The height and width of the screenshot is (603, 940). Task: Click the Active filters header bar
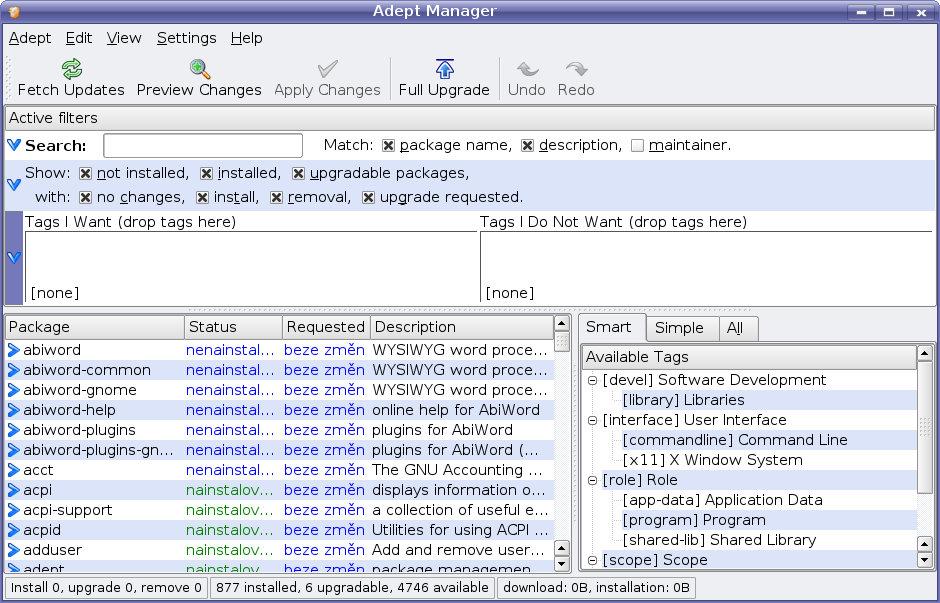point(470,118)
